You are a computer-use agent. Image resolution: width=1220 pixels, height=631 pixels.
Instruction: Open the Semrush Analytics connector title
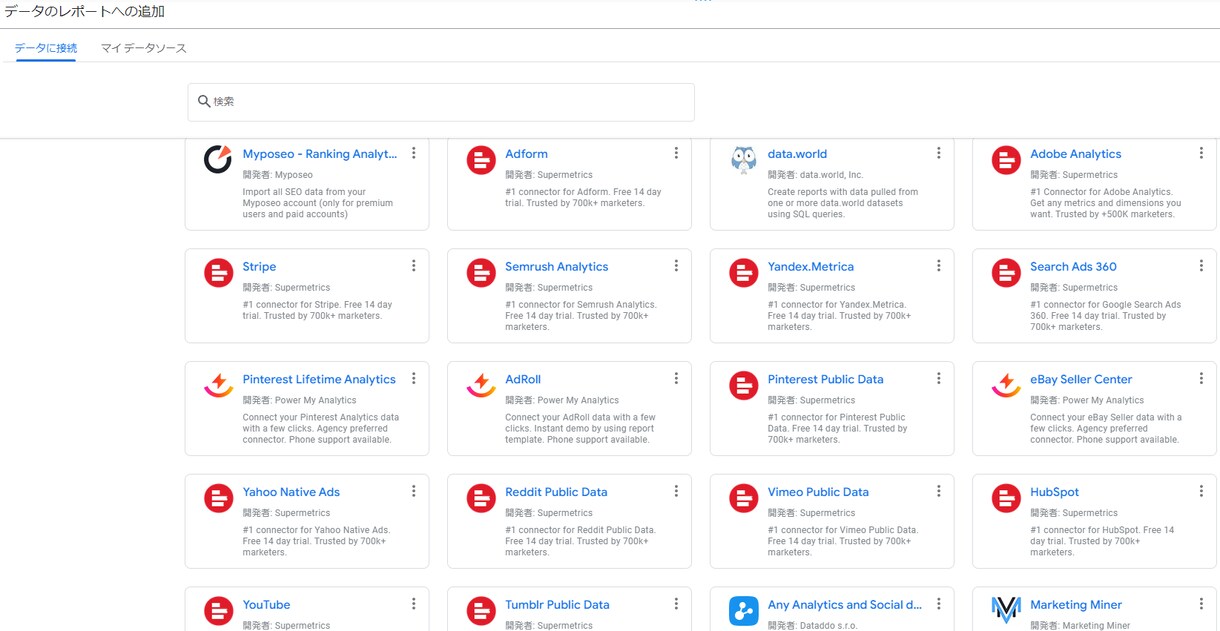557,267
